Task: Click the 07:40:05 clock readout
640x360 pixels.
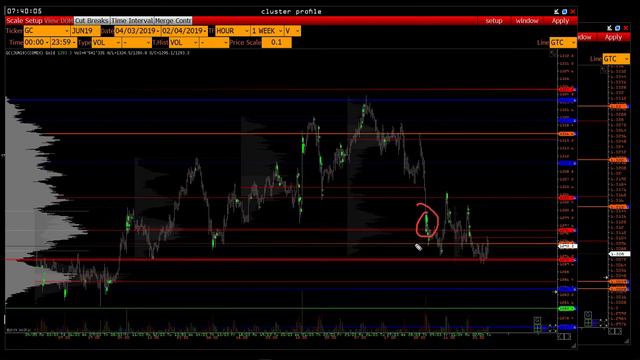Action: [24, 11]
